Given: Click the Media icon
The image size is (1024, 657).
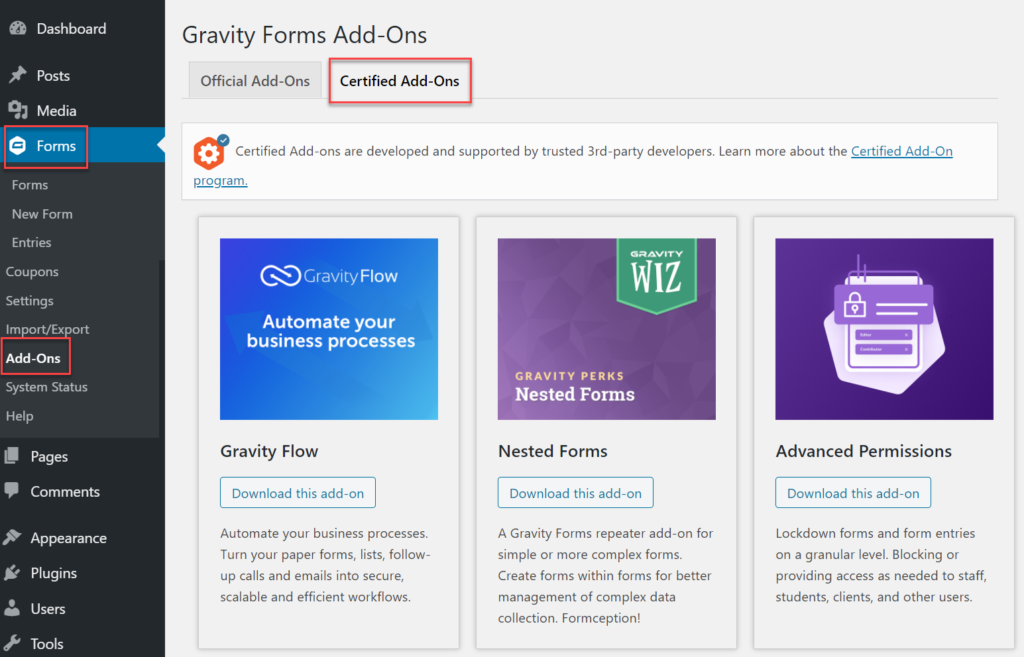Looking at the screenshot, I should click(x=17, y=110).
